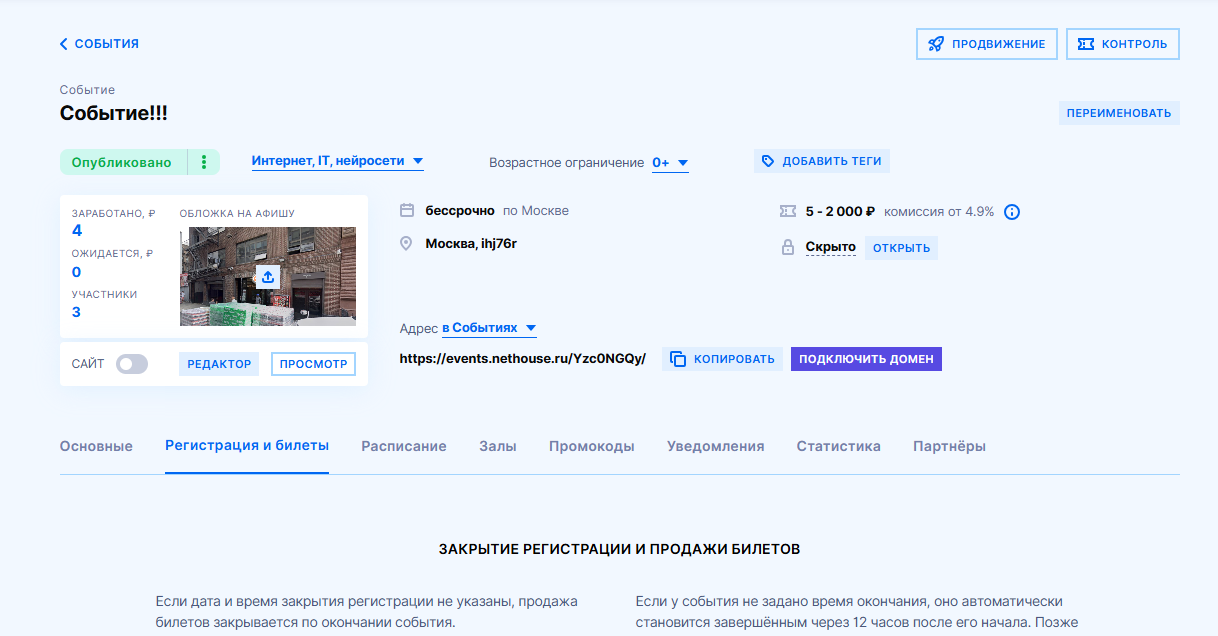Click the location pin icon by Москва

pos(406,244)
